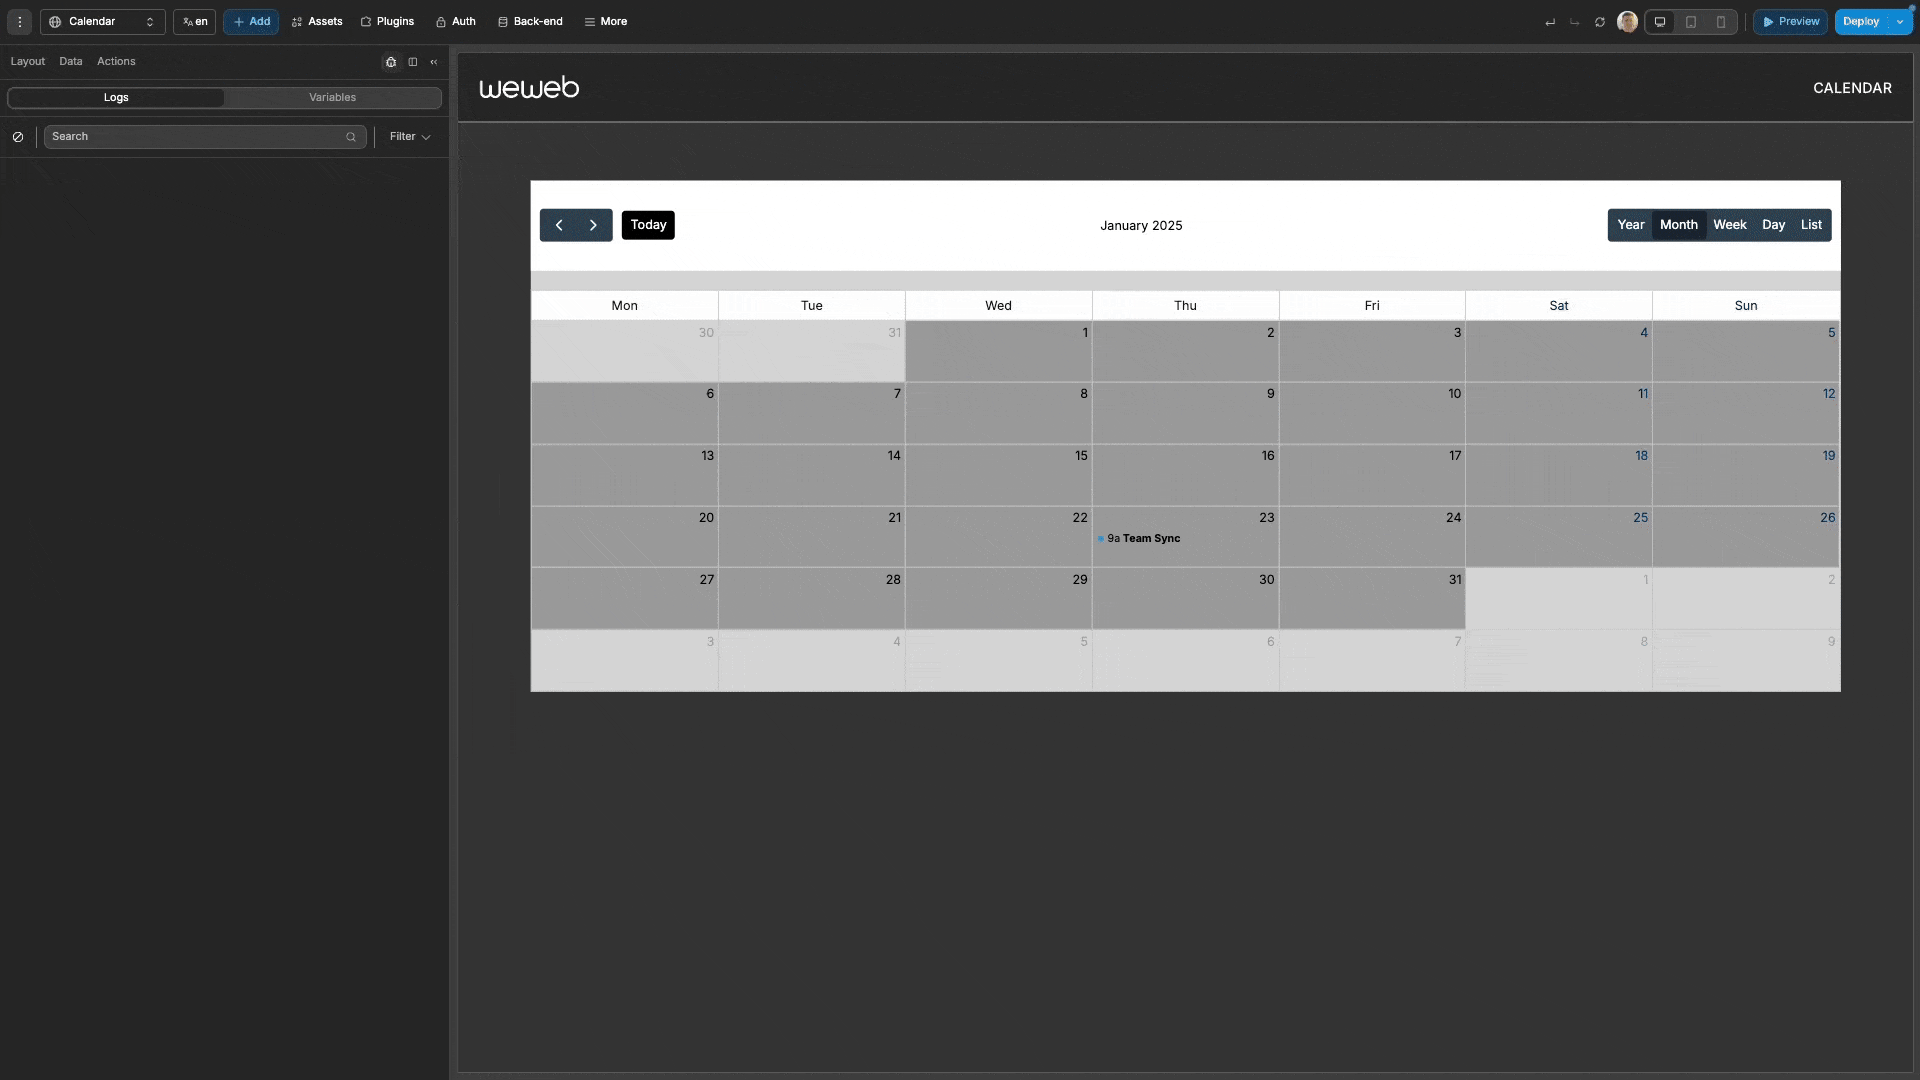Collapse the left sidebar panel
This screenshot has width=1920, height=1080.
(x=434, y=62)
